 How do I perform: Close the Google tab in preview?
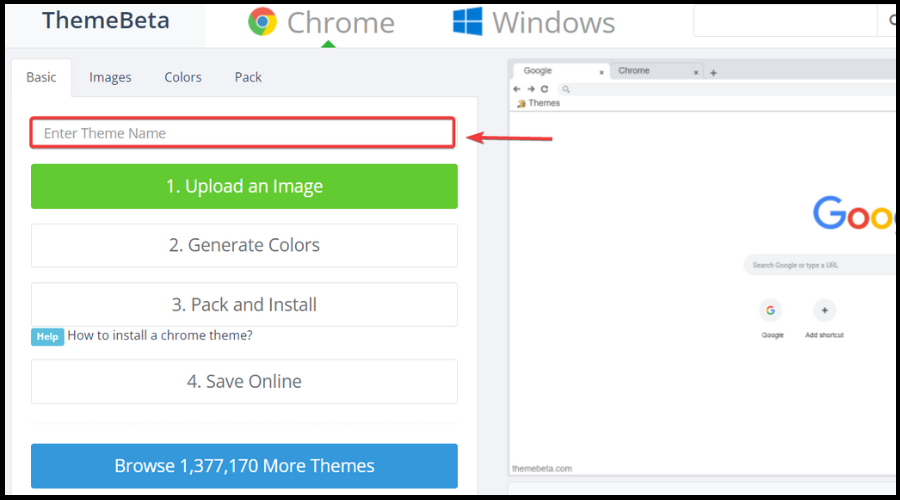tap(602, 72)
